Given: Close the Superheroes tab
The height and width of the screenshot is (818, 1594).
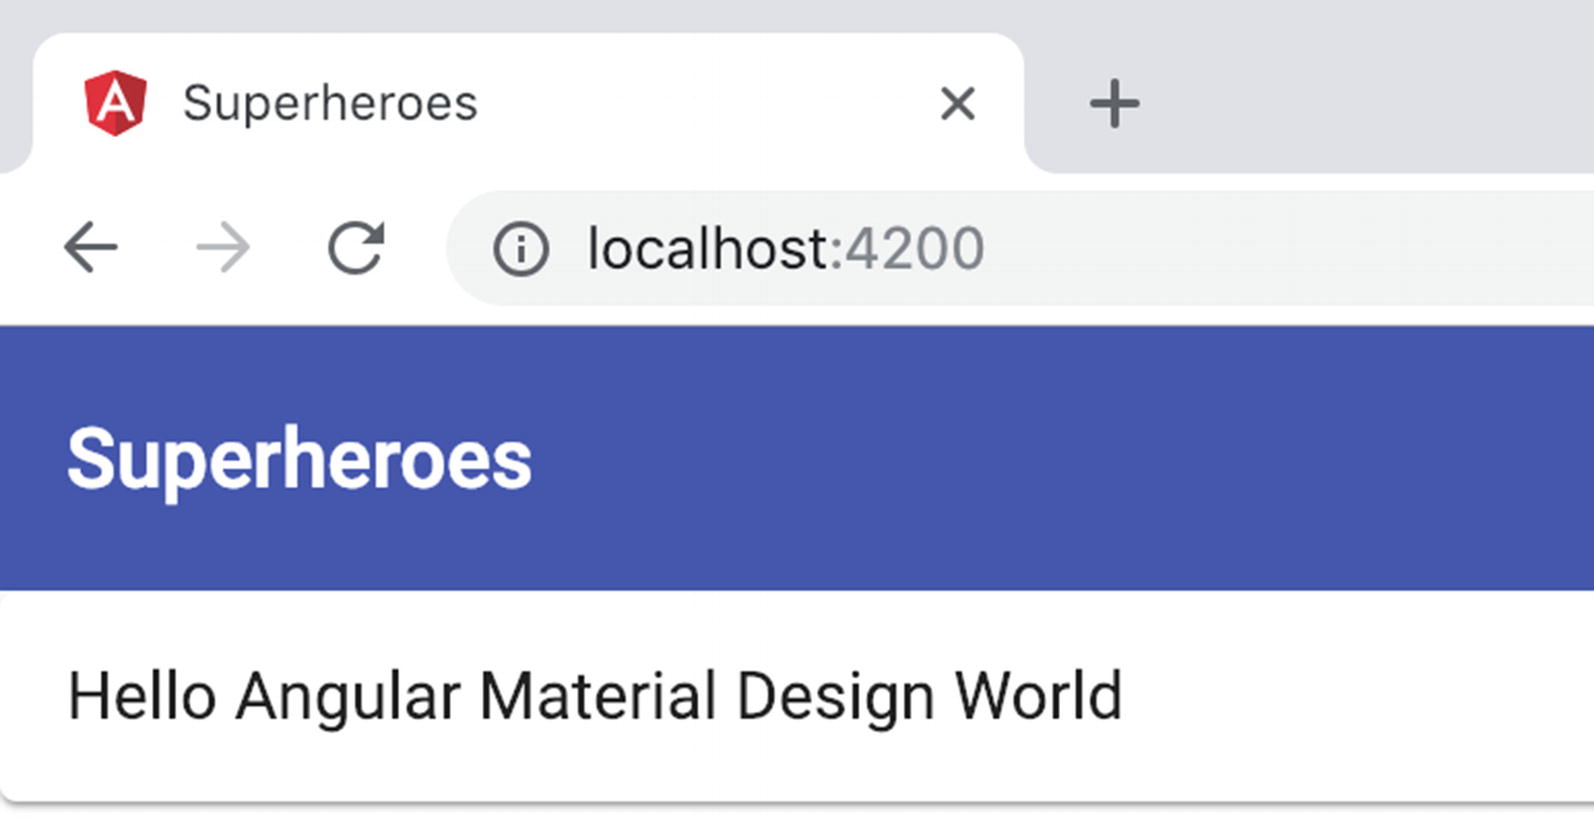Looking at the screenshot, I should point(957,103).
